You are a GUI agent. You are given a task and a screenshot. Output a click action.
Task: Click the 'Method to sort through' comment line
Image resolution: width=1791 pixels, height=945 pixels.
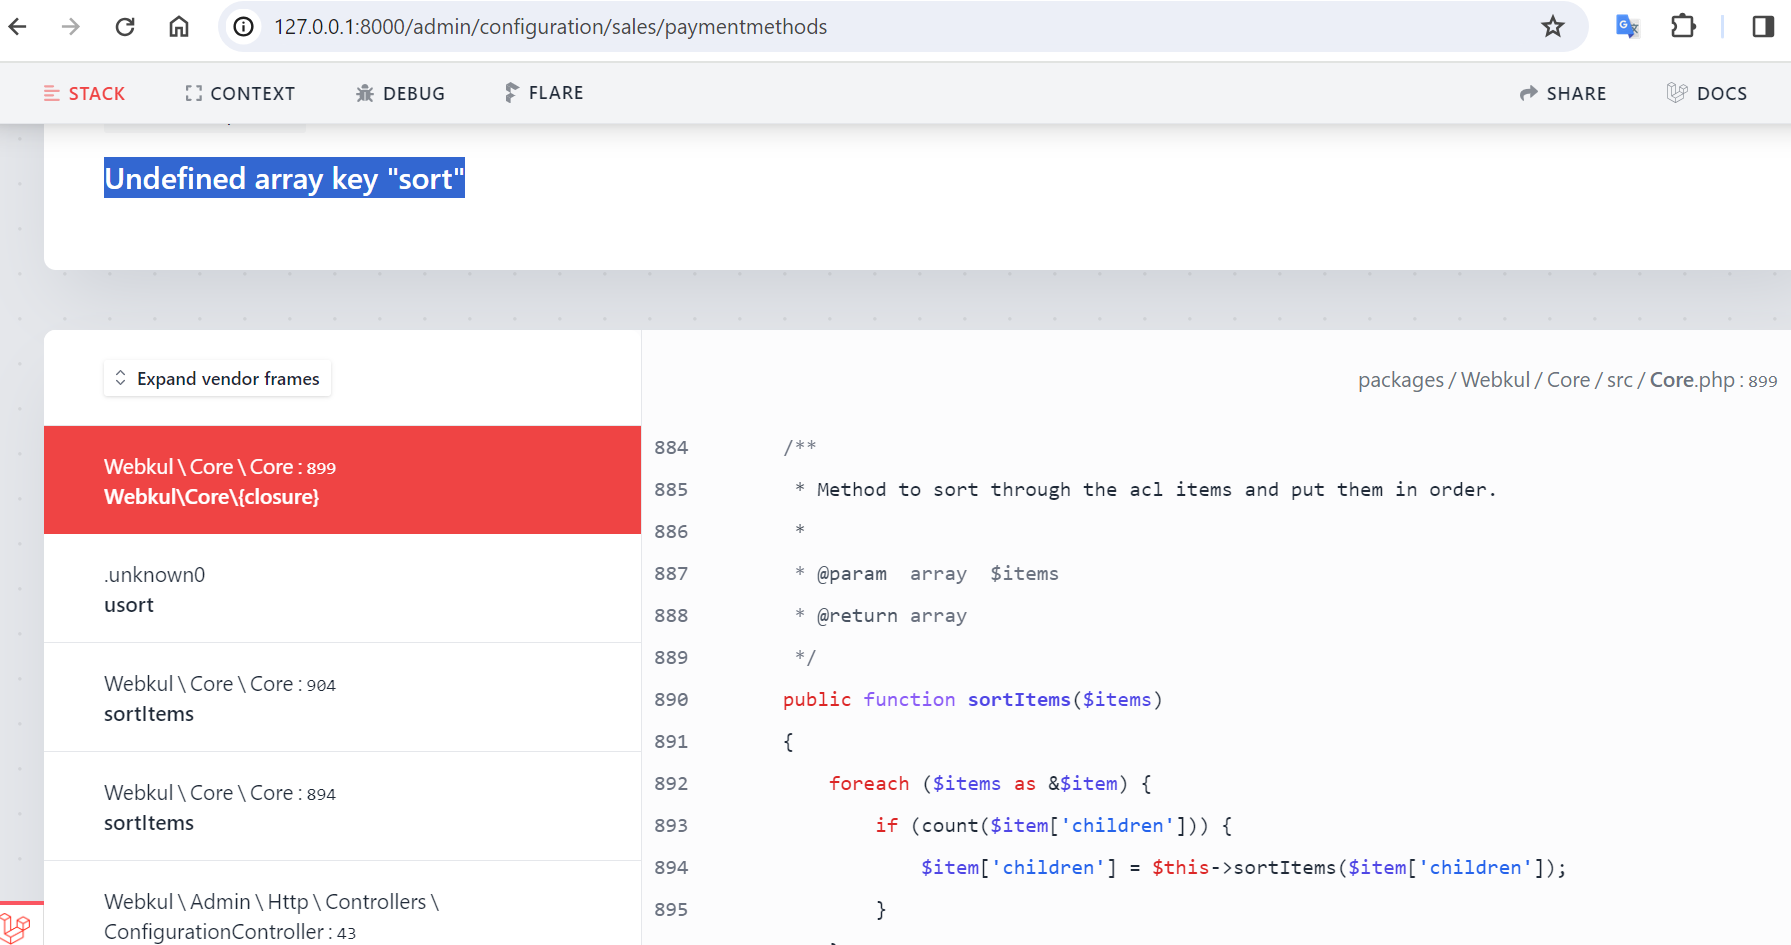pos(1145,490)
